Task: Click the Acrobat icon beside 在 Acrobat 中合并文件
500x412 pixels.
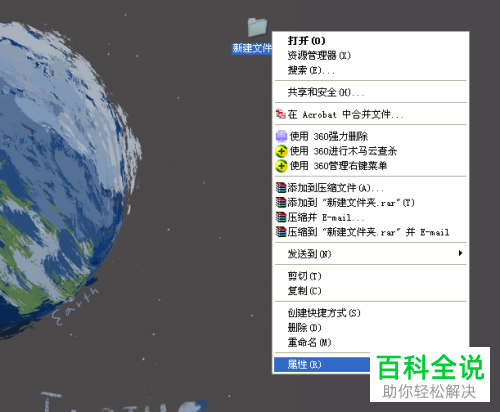Action: (281, 114)
